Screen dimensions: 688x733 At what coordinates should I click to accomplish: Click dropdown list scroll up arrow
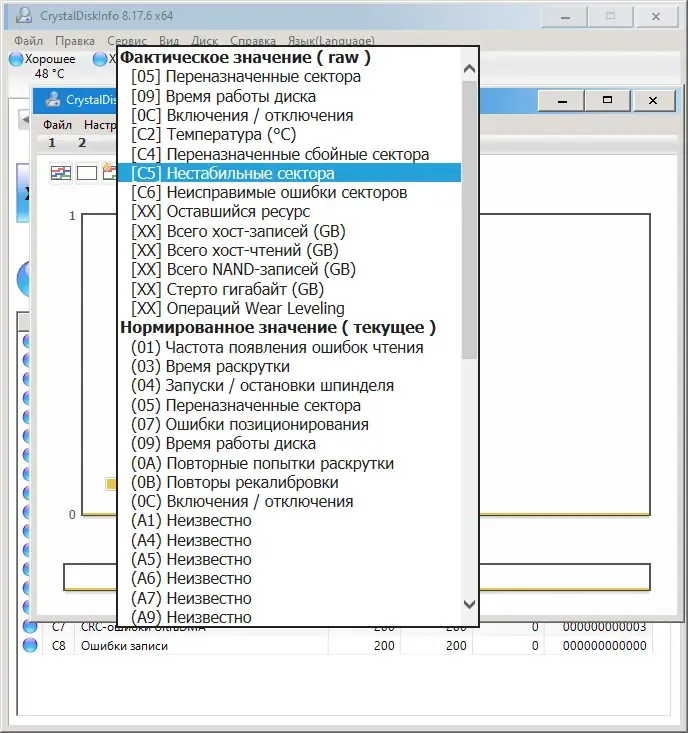[469, 69]
